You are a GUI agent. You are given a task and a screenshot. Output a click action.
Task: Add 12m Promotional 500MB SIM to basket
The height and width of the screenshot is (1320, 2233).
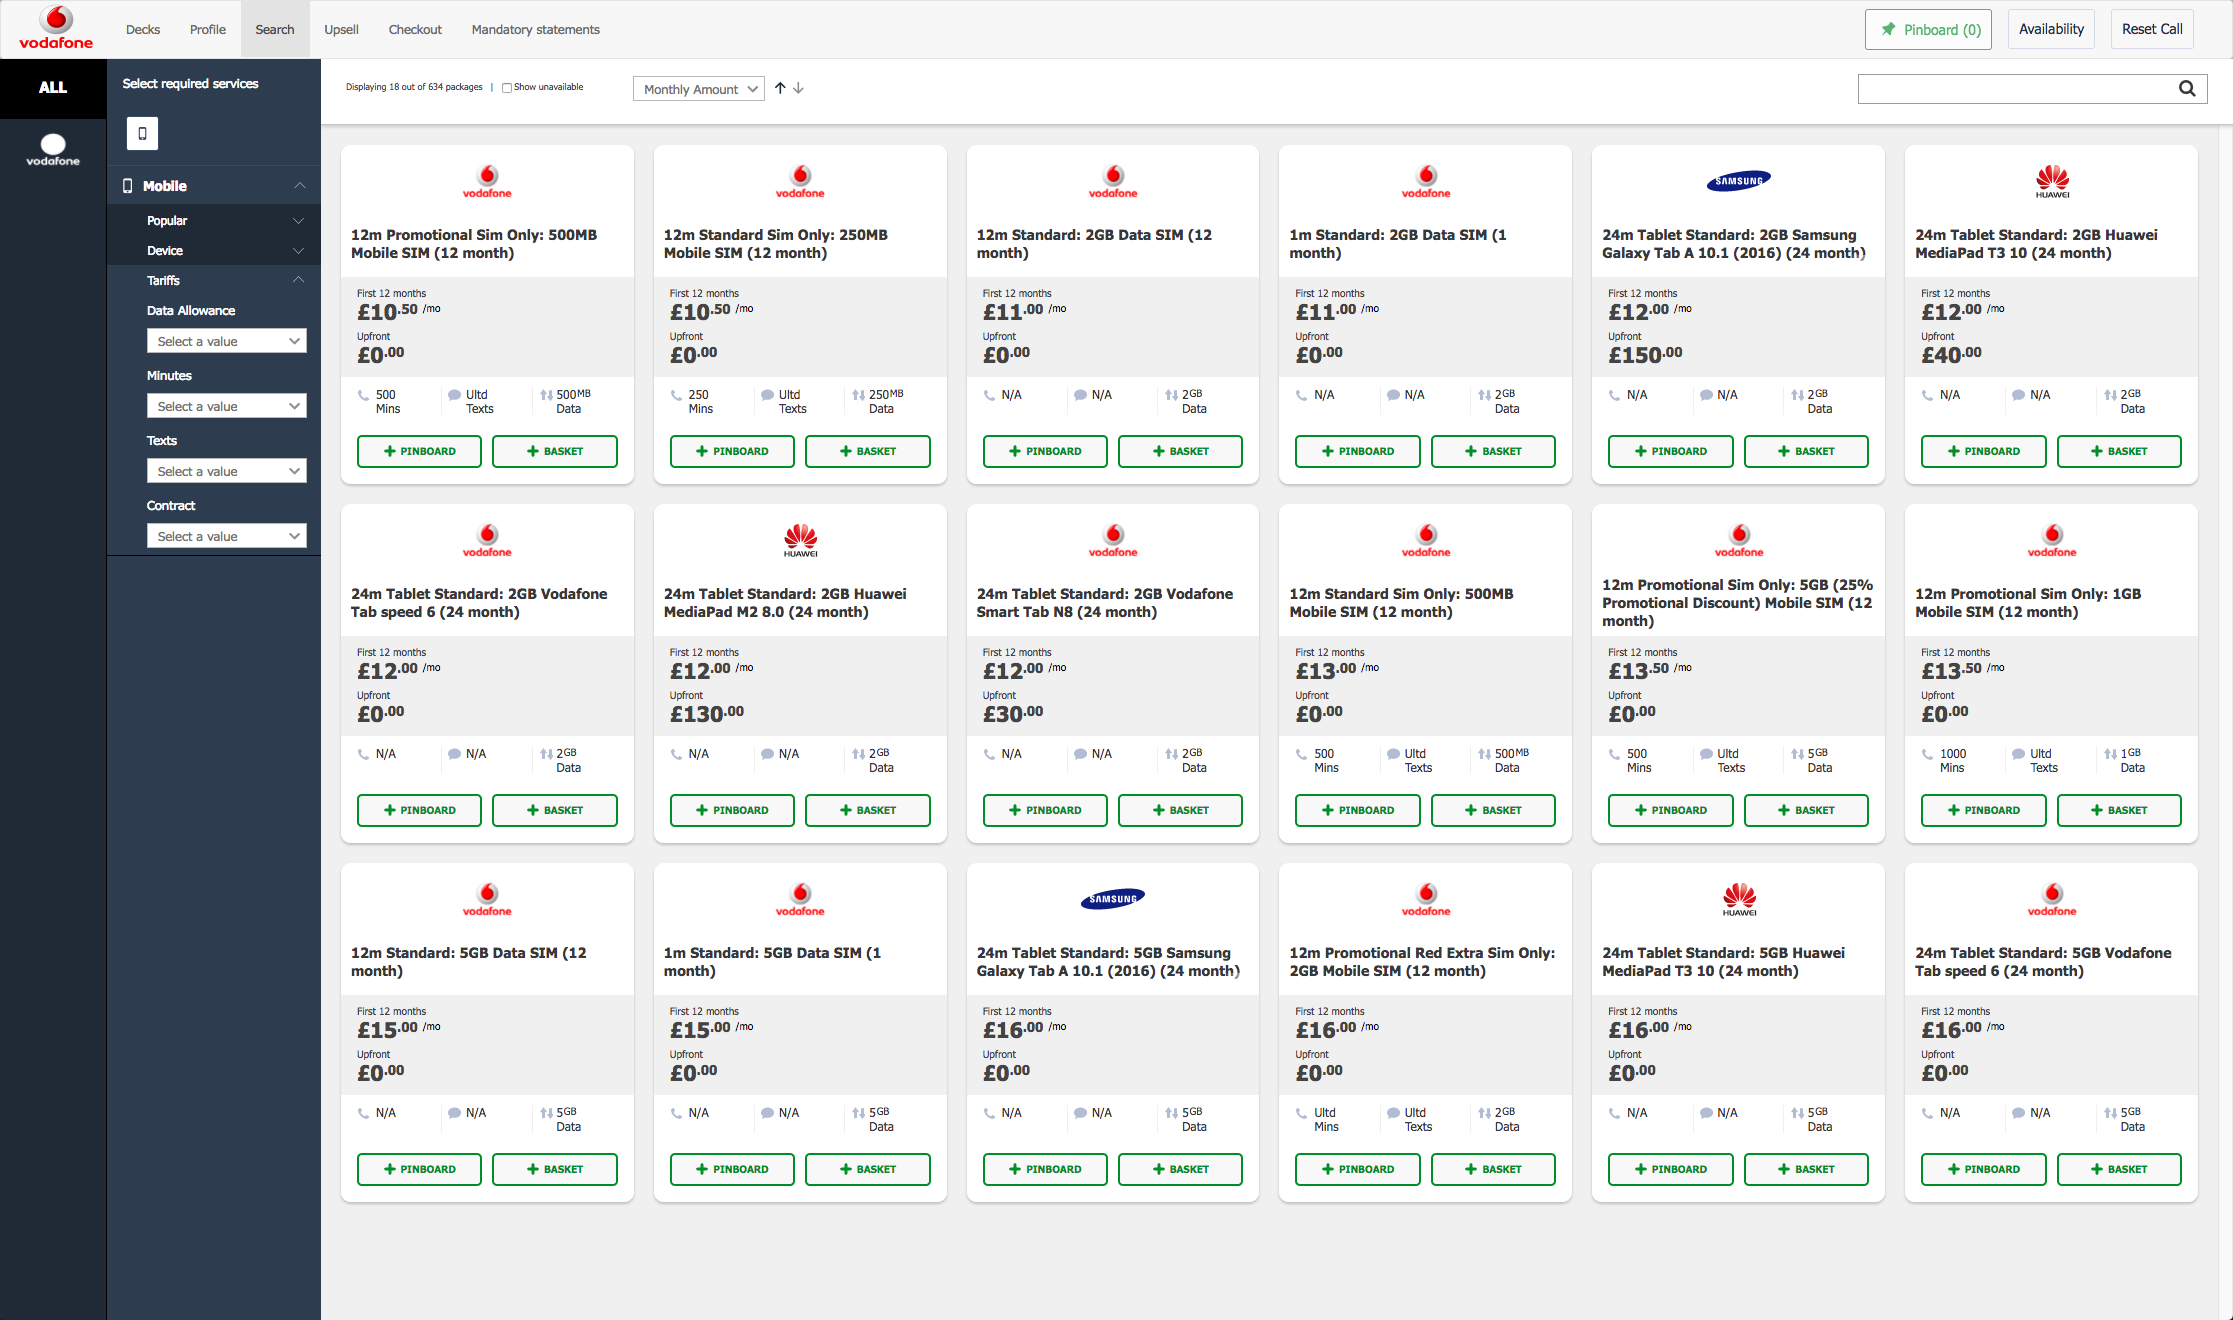[x=554, y=451]
